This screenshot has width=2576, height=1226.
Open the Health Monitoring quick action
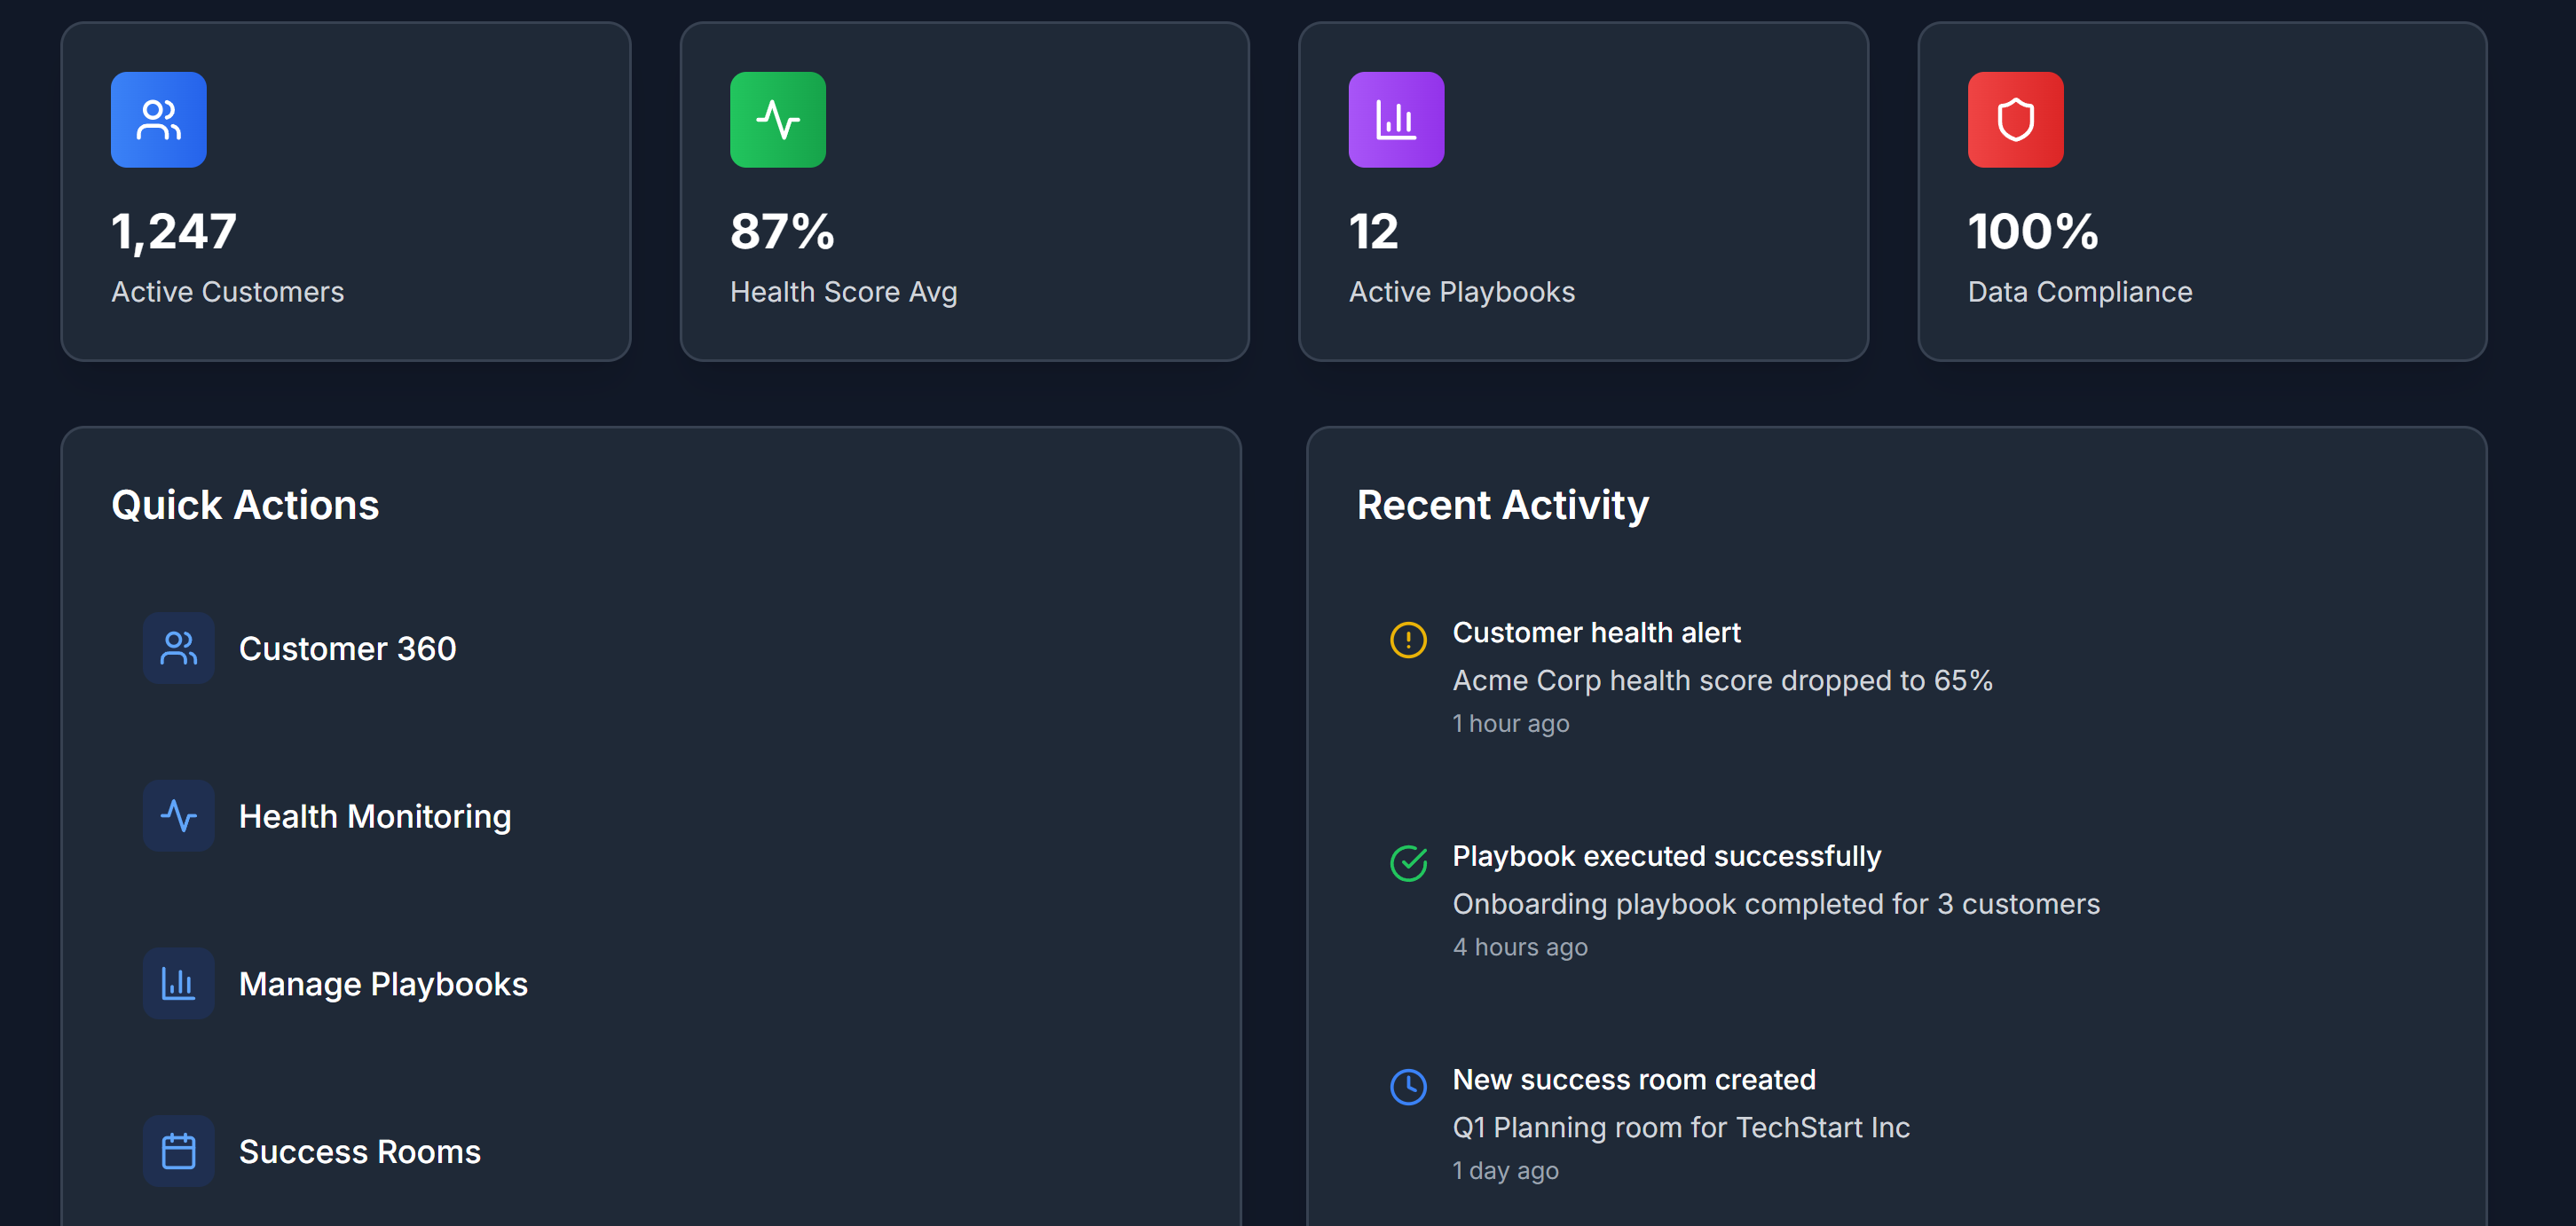click(x=651, y=816)
